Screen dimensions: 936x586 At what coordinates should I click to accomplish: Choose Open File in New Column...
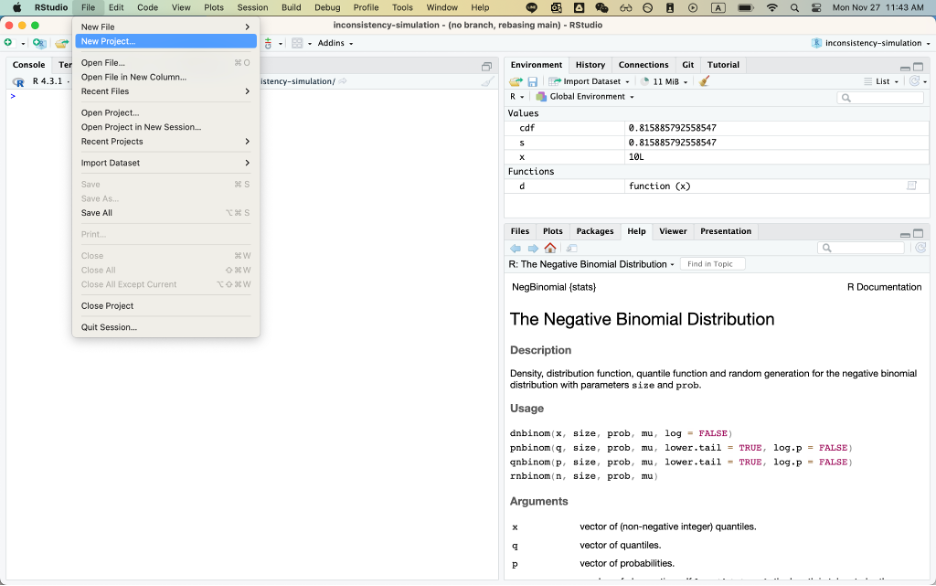tap(165, 77)
